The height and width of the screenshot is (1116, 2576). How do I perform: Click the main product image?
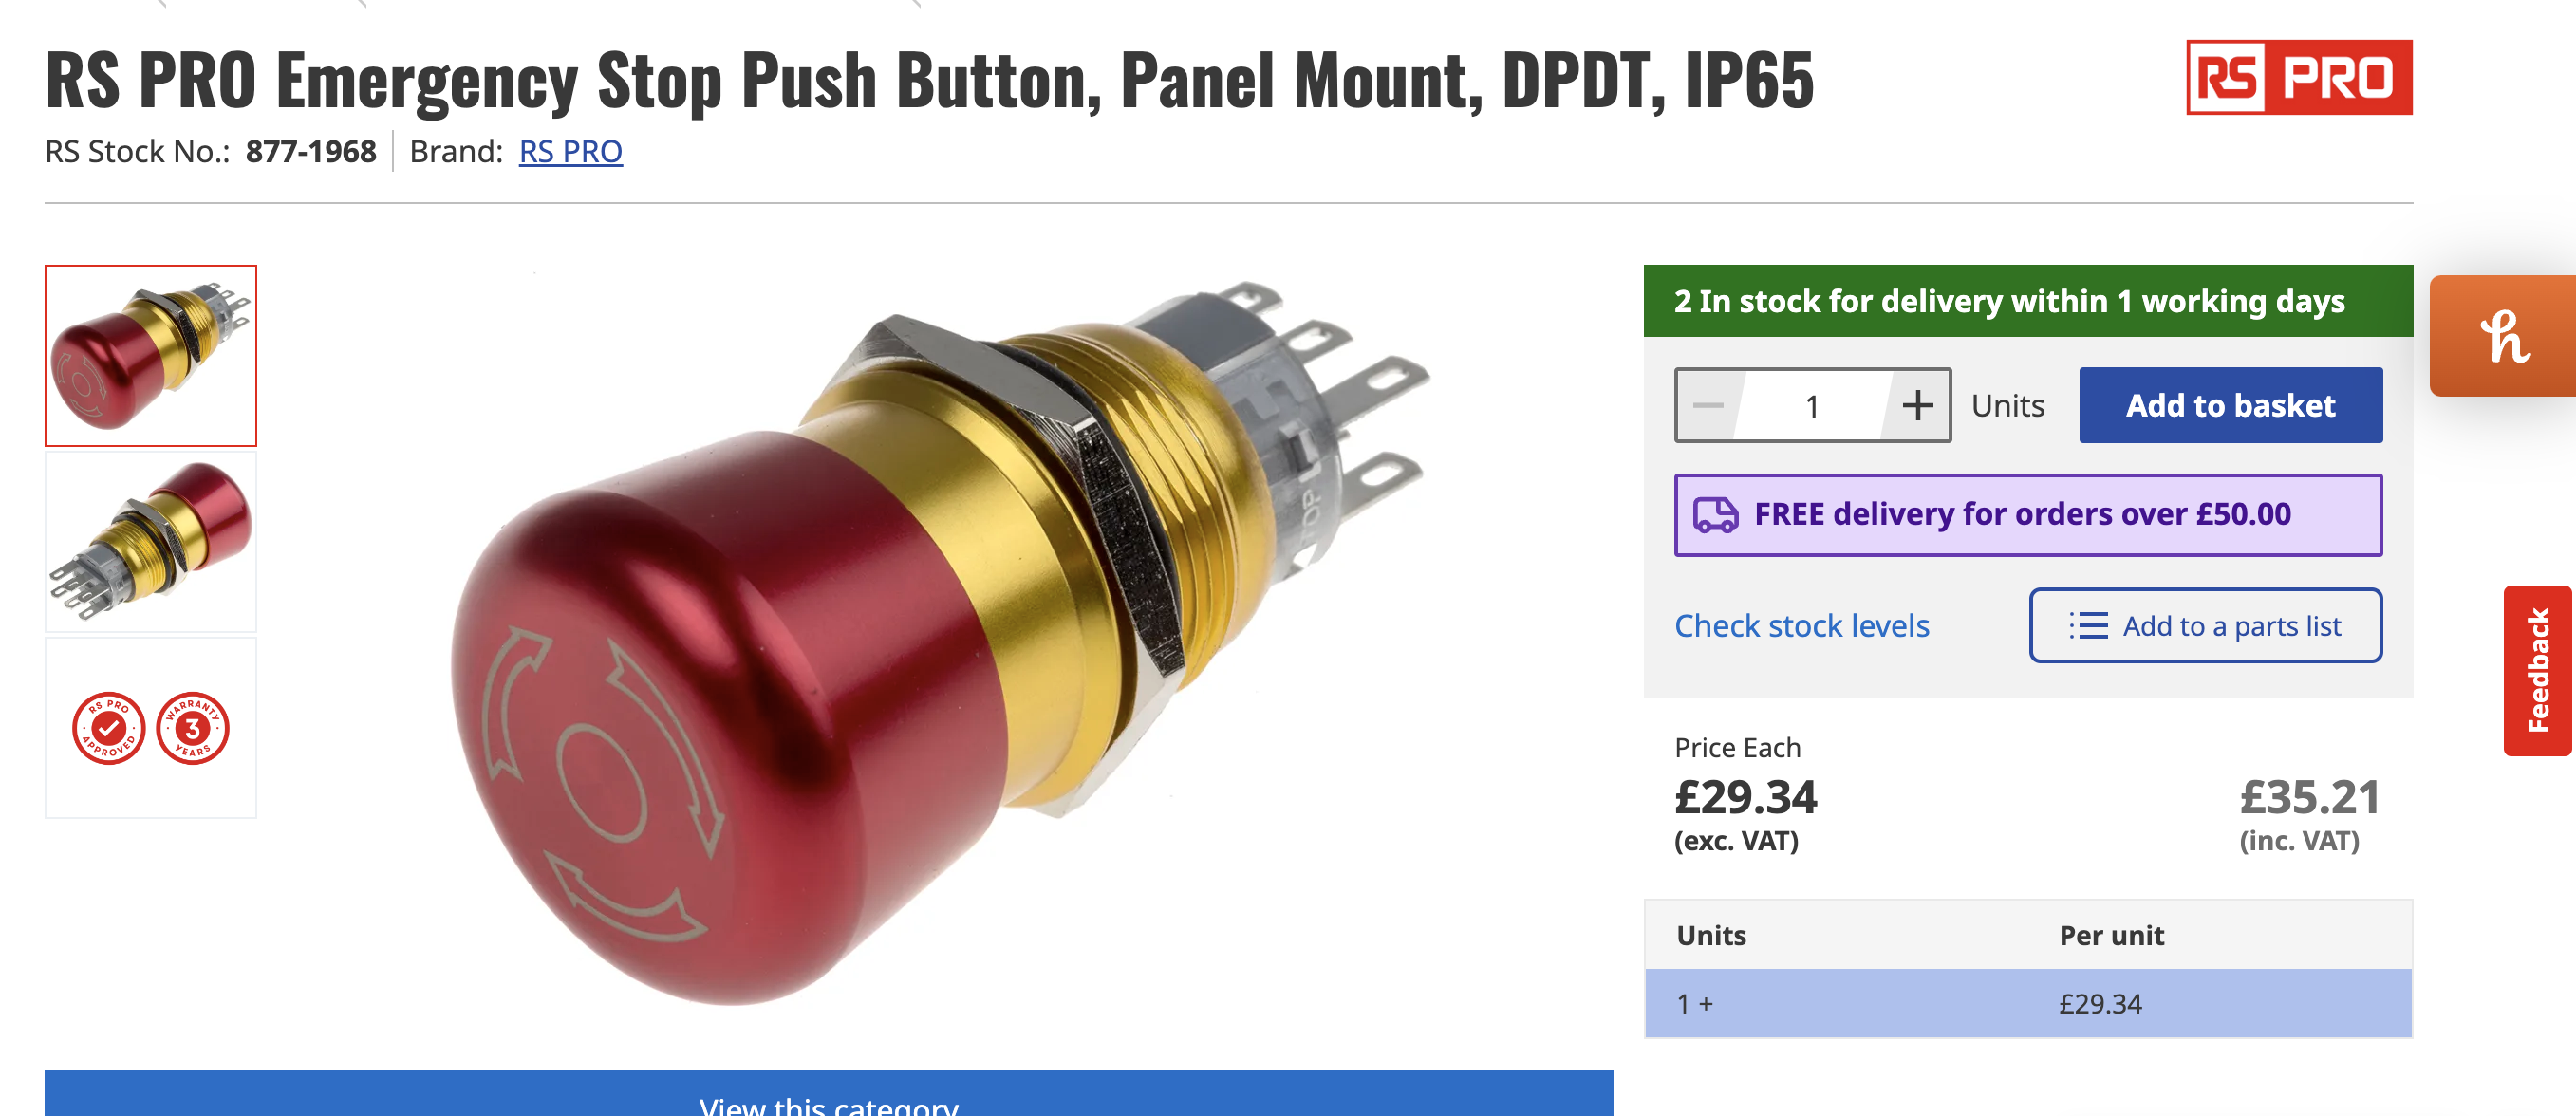[940, 640]
